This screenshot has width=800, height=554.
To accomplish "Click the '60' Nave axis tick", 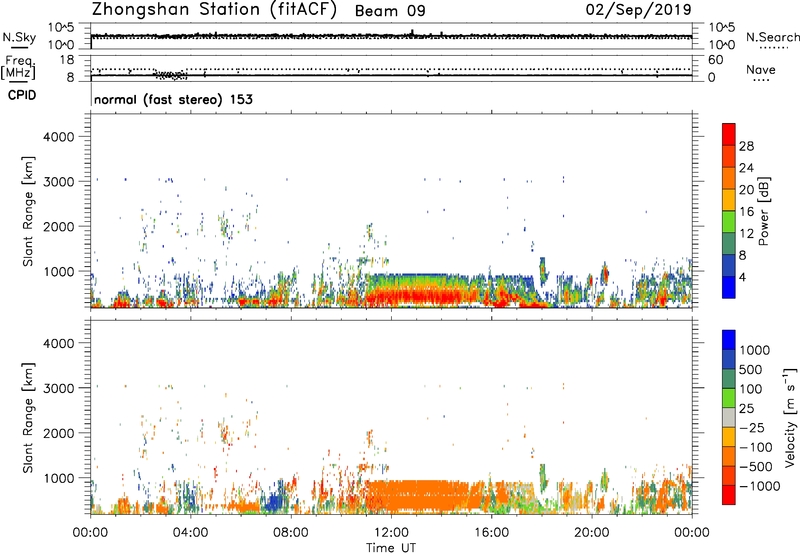I will [x=715, y=60].
